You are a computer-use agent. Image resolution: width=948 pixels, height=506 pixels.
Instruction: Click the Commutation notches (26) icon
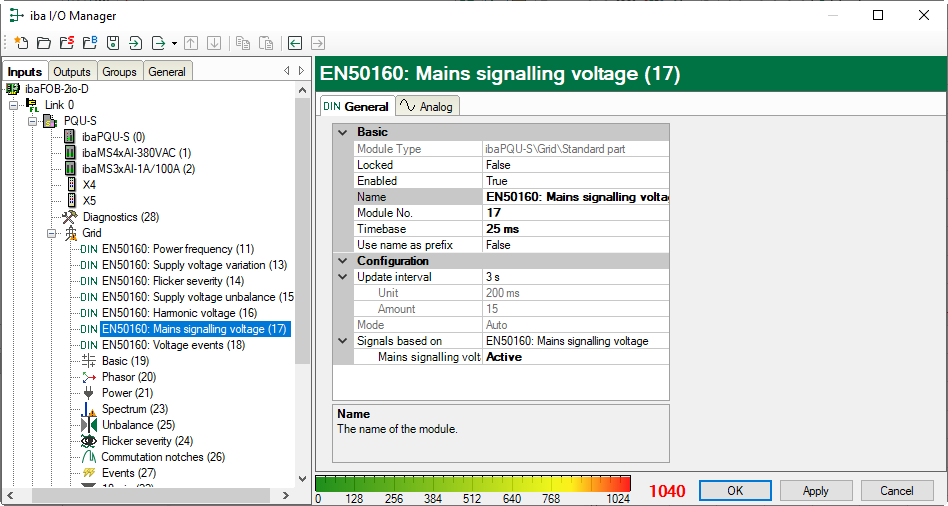coord(88,457)
